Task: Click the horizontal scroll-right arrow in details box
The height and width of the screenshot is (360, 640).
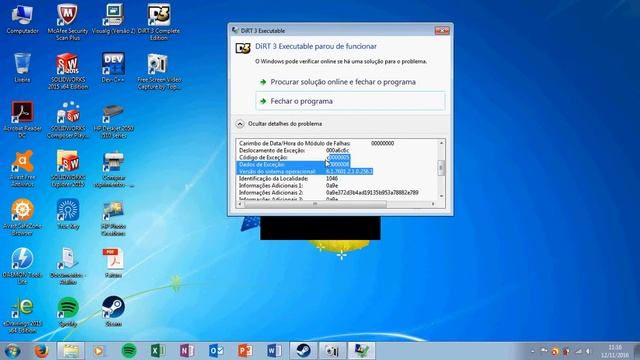Action: click(x=433, y=204)
